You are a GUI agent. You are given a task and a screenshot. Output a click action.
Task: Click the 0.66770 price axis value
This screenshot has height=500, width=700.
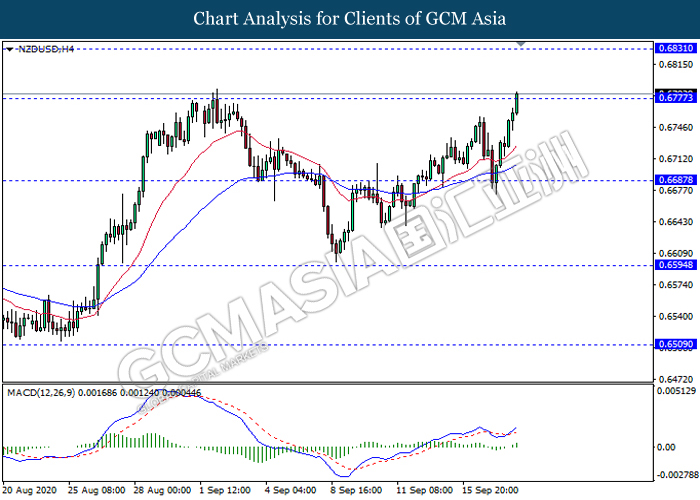coord(676,190)
